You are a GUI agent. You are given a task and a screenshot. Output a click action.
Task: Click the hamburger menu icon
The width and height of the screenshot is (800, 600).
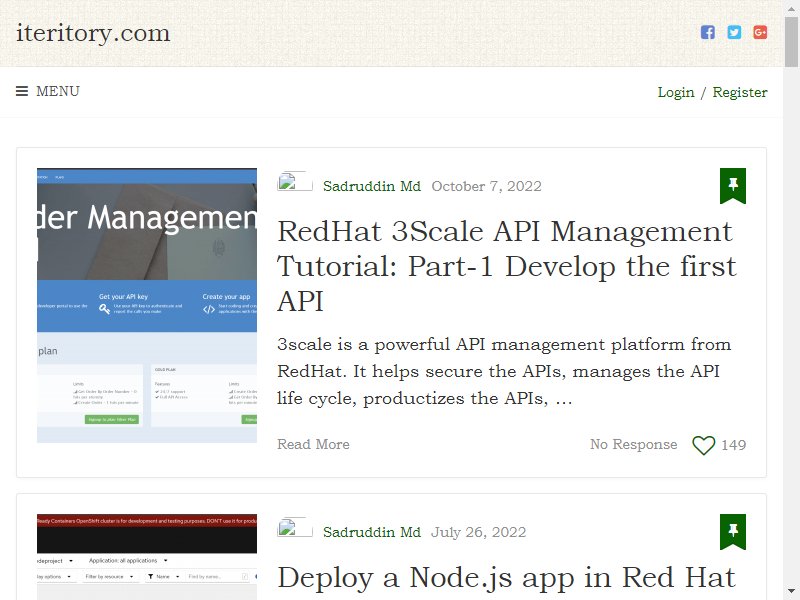point(22,91)
